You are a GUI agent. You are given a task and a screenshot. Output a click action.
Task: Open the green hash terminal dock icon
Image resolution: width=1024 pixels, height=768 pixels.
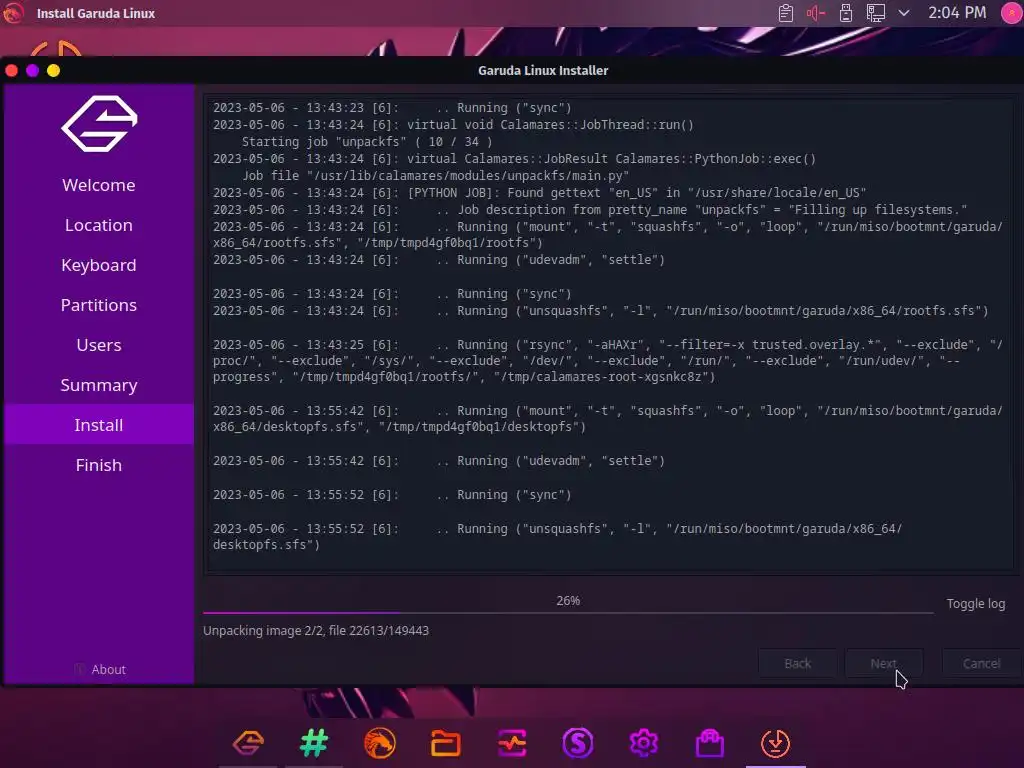(314, 743)
